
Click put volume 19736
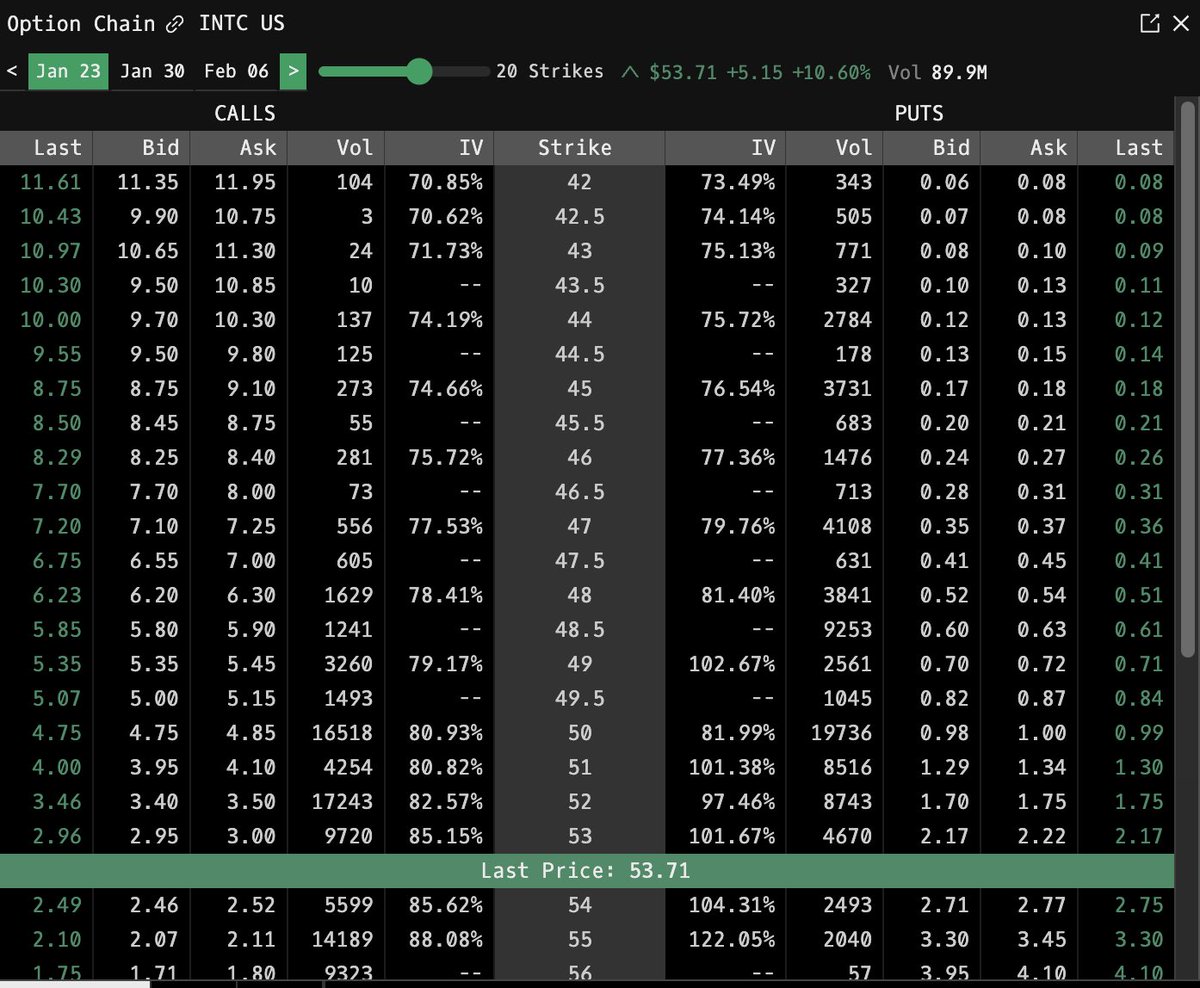point(842,733)
